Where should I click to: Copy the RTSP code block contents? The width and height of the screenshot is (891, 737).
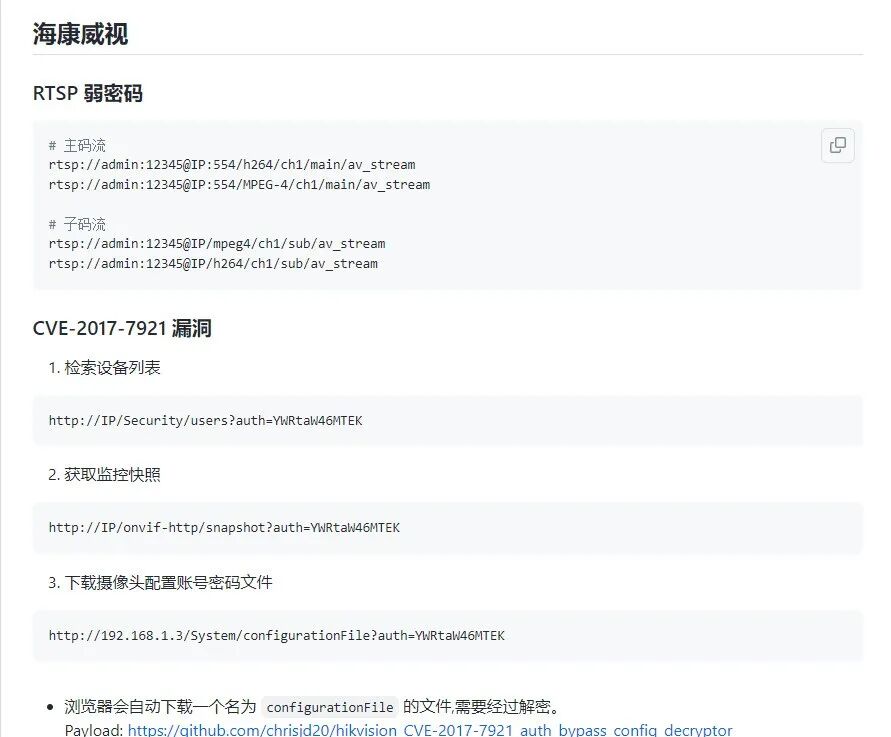(838, 145)
